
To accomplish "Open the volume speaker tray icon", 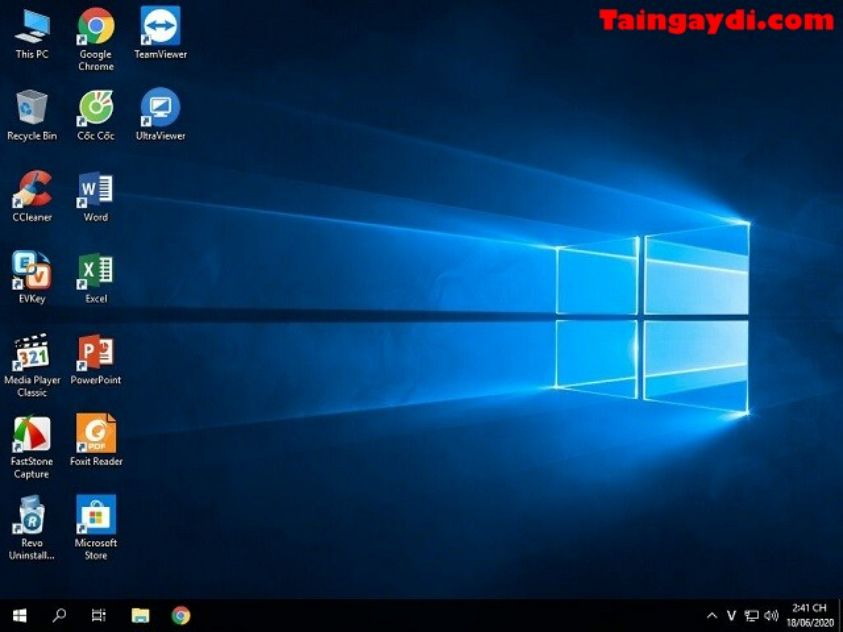I will tap(771, 616).
